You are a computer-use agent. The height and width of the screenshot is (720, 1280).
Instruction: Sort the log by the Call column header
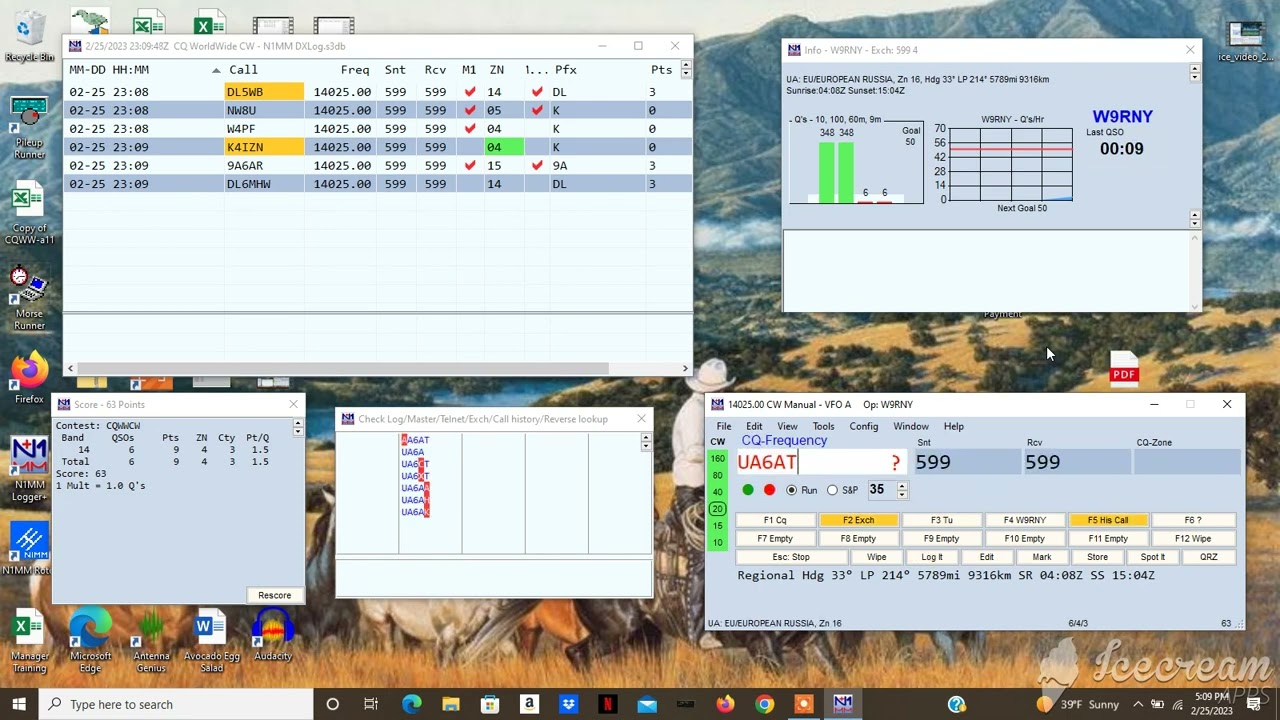click(x=243, y=70)
